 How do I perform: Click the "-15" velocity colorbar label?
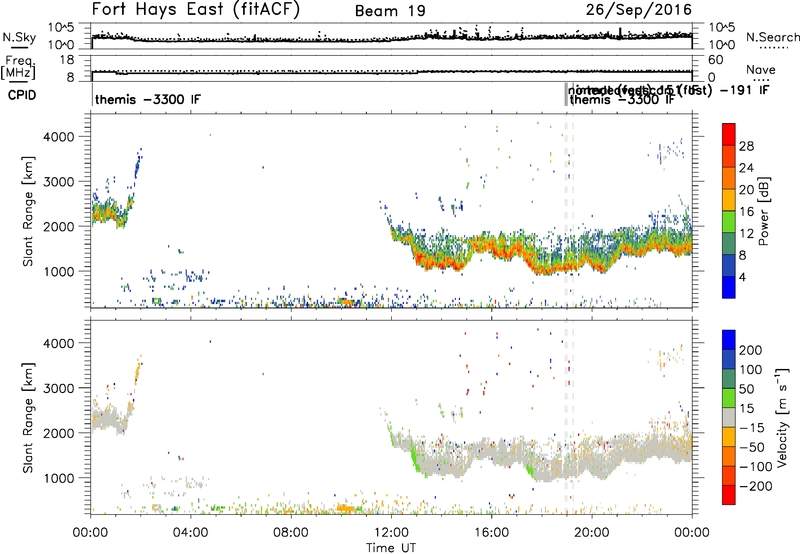pos(752,428)
